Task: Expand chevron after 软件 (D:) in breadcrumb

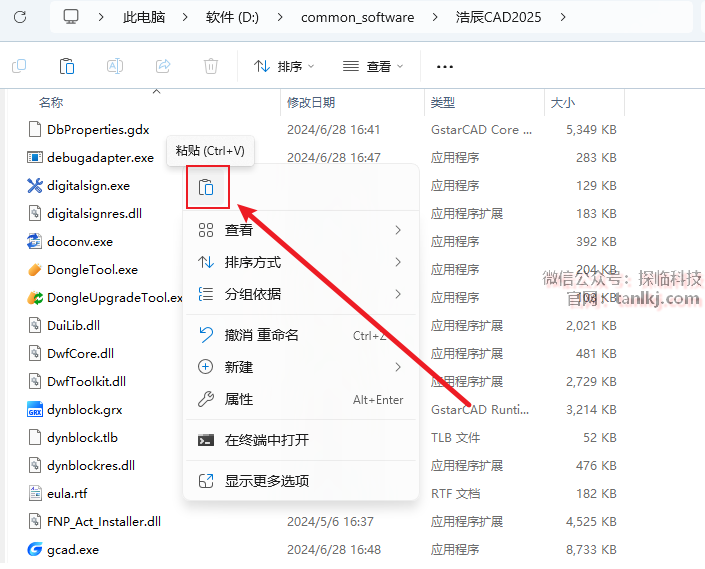Action: (x=280, y=17)
